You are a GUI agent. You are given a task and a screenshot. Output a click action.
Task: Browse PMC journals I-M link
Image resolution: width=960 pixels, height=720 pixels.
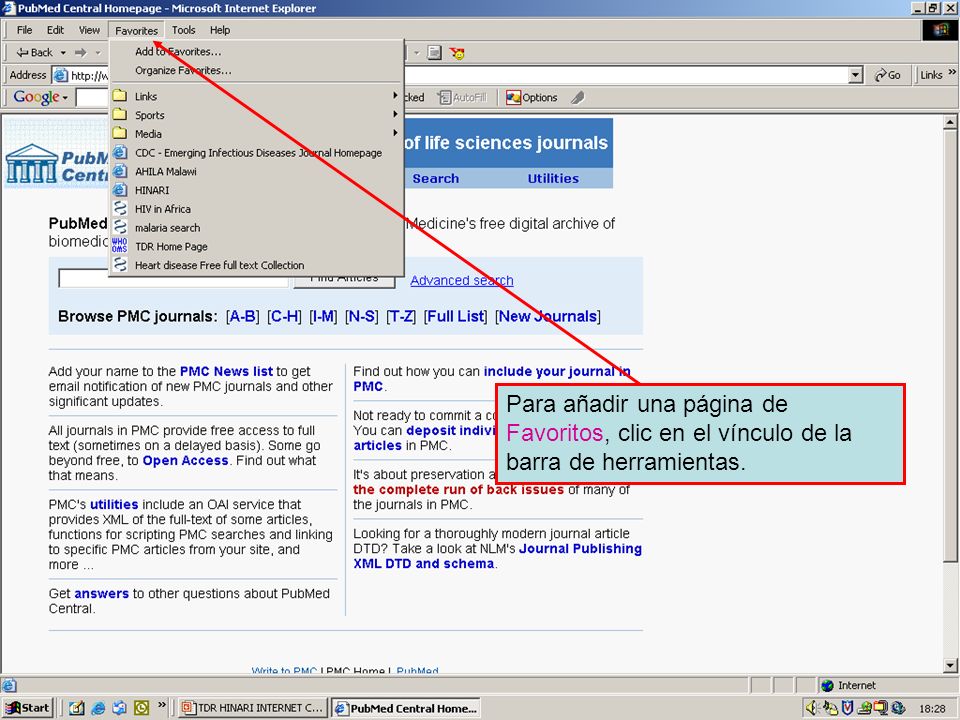(323, 317)
